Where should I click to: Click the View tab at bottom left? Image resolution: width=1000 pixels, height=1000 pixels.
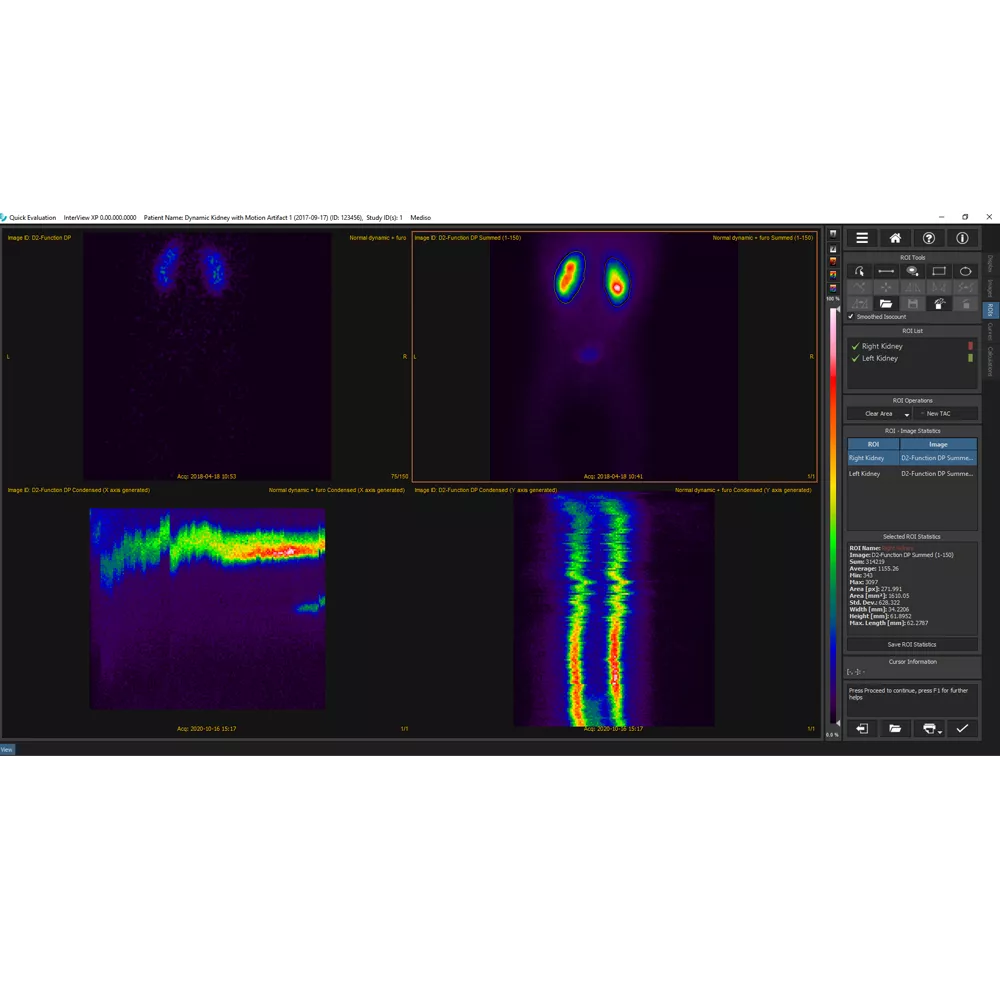[x=6, y=749]
